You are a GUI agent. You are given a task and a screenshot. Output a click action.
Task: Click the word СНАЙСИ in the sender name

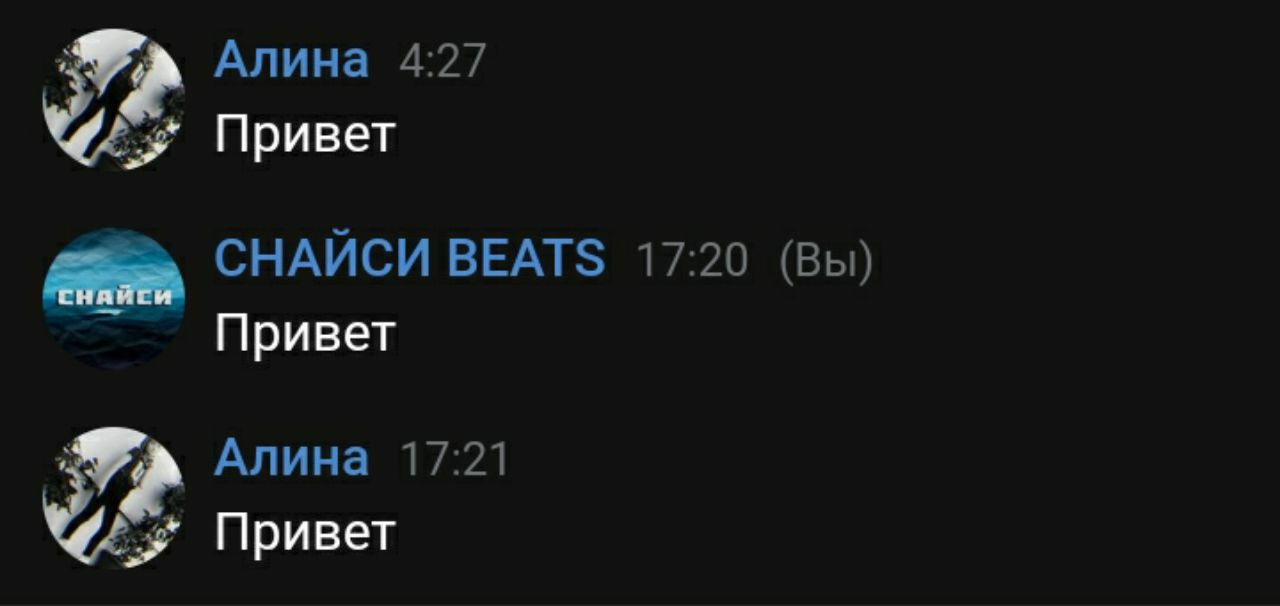pos(323,260)
